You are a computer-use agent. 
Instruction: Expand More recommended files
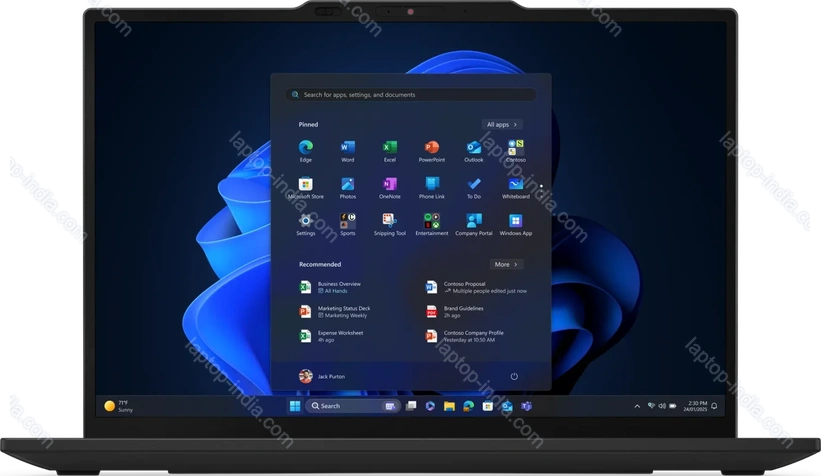point(505,264)
